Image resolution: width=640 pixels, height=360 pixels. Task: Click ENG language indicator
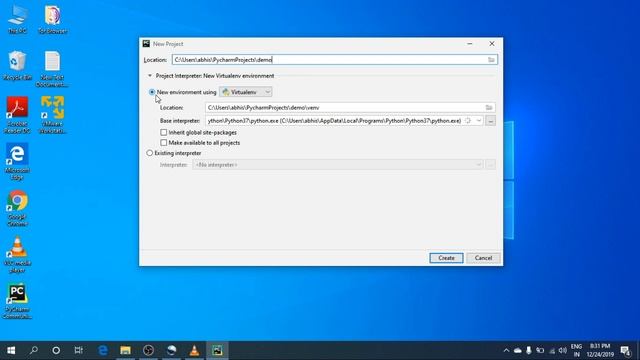point(576,350)
